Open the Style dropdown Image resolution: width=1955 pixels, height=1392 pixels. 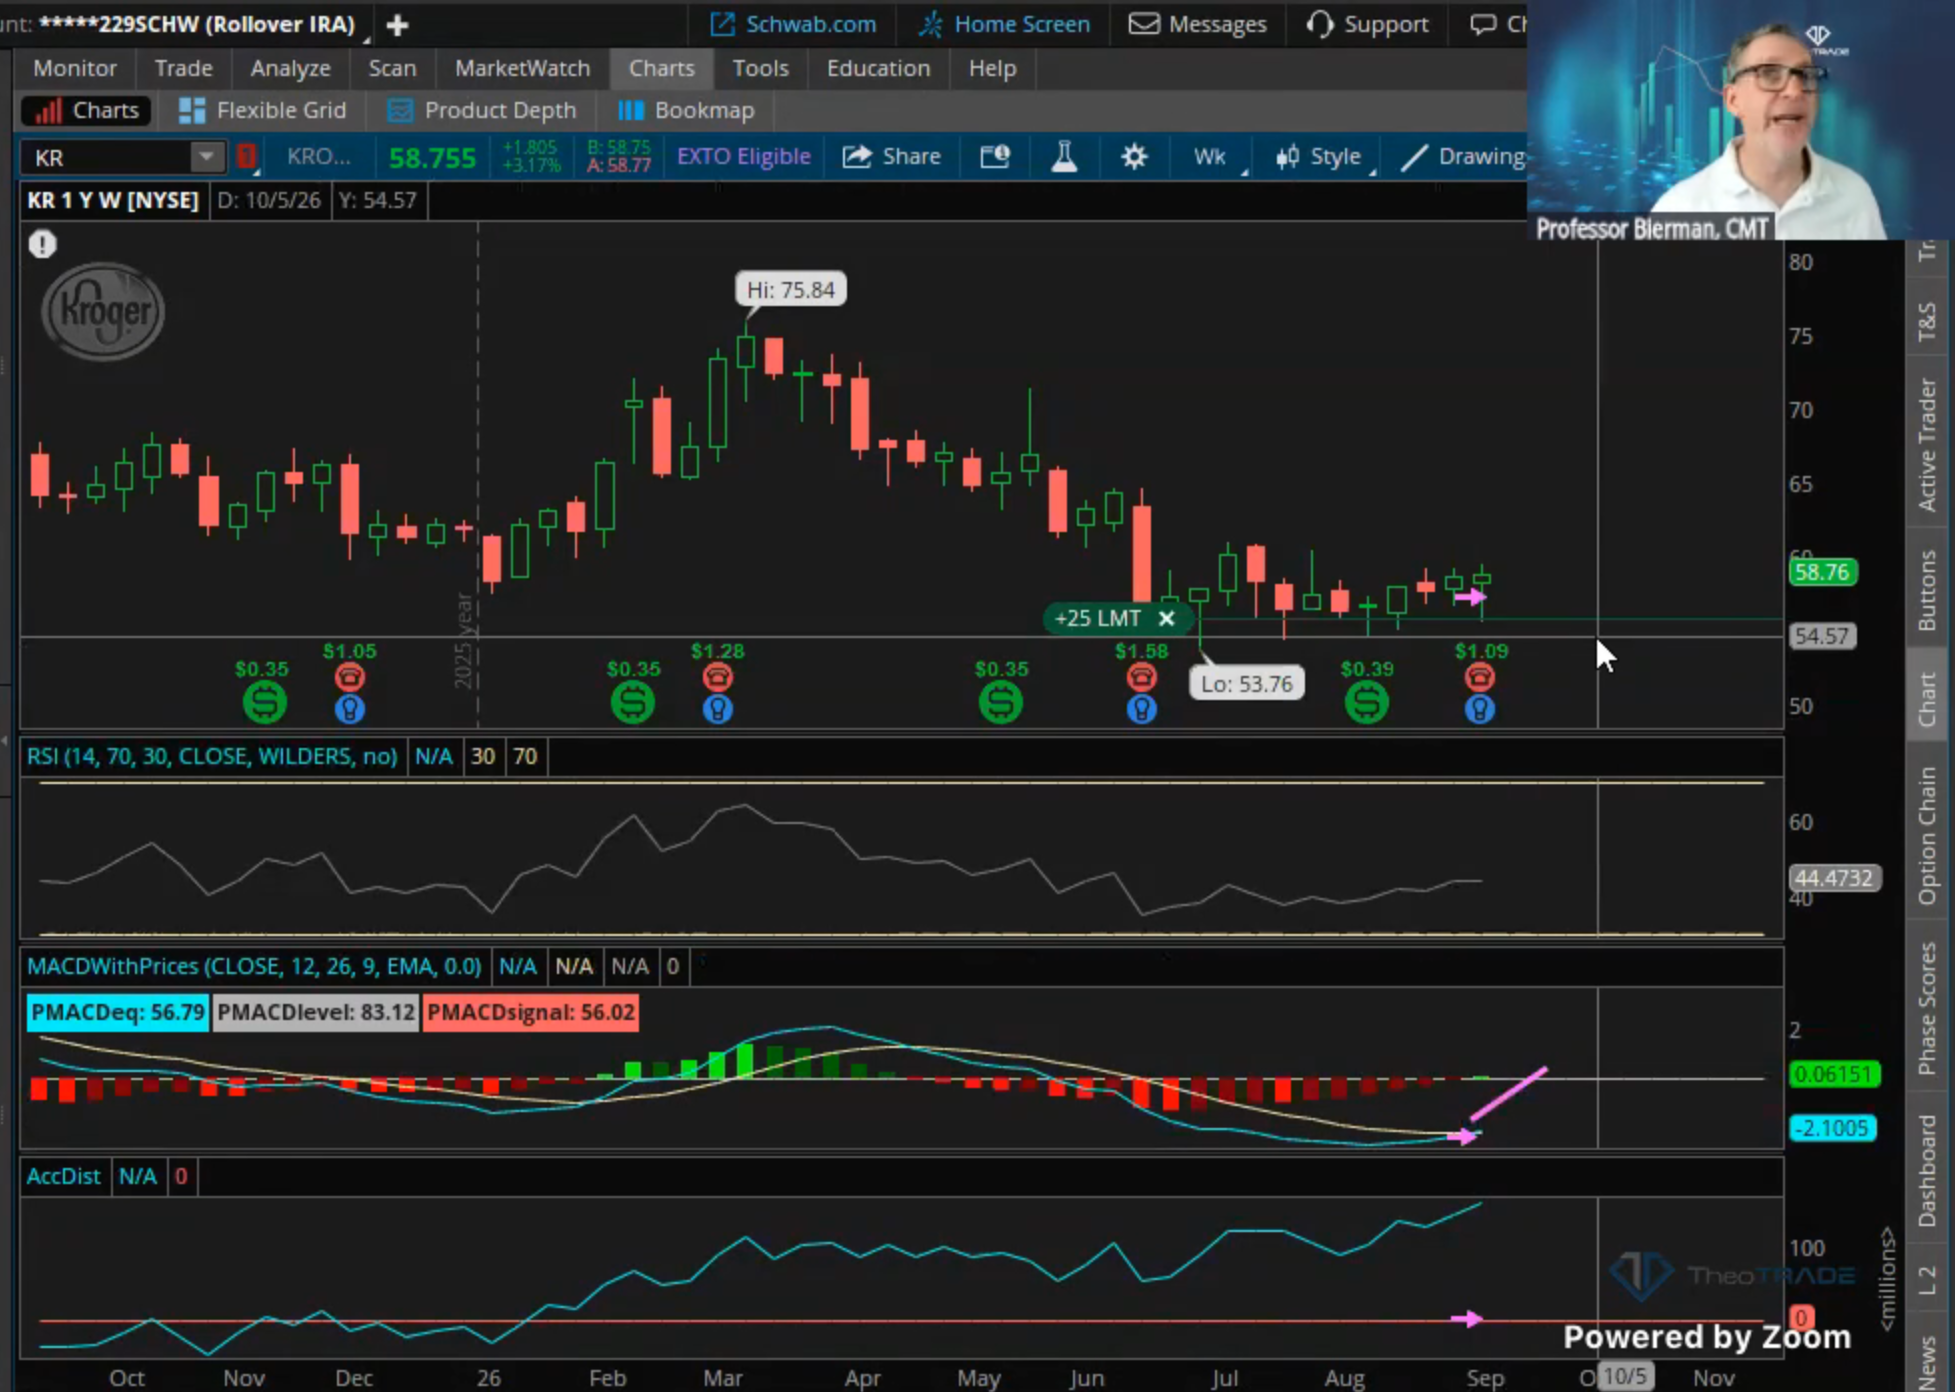(x=1320, y=157)
